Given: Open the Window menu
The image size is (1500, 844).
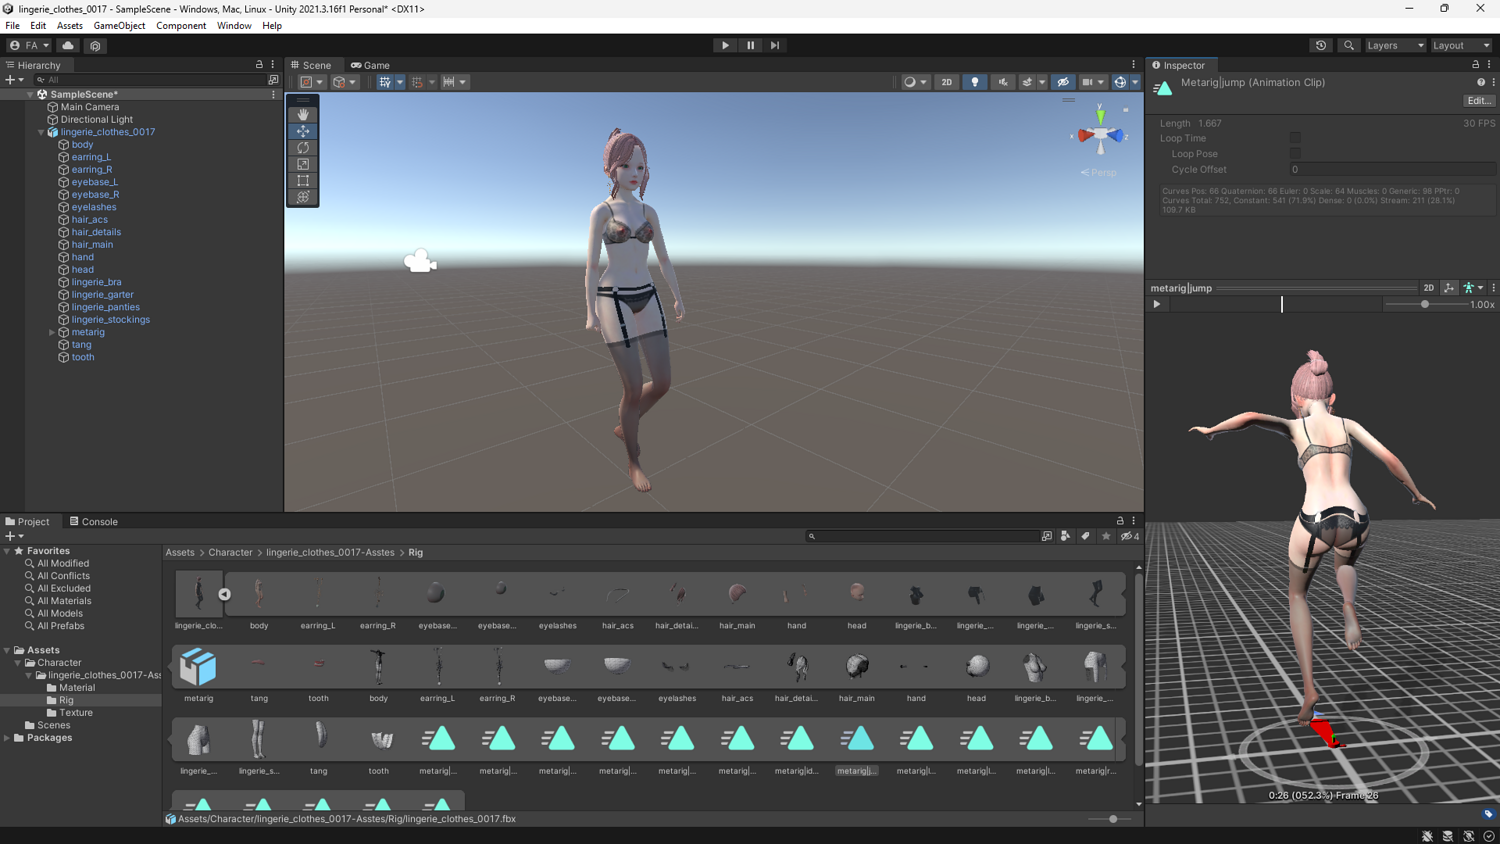Looking at the screenshot, I should [234, 26].
